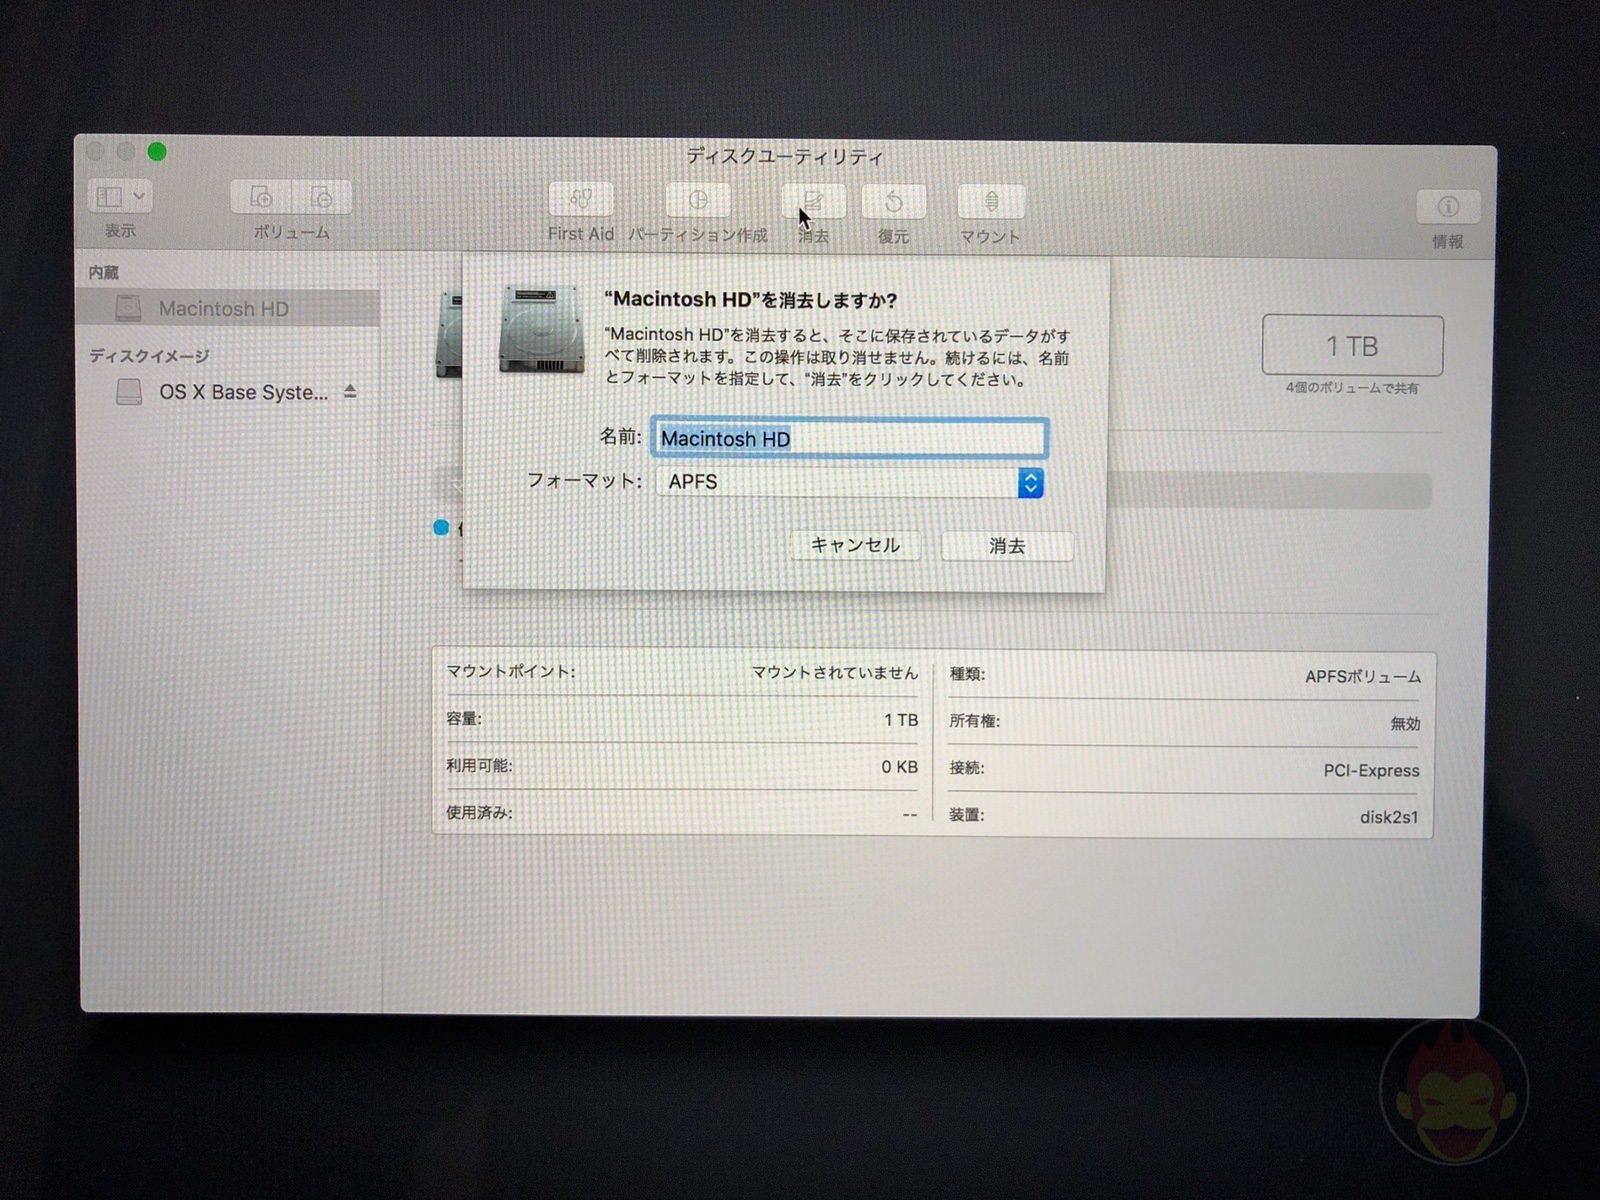This screenshot has width=1600, height=1200.
Task: Open the Info (情報) panel icon
Action: [1447, 207]
